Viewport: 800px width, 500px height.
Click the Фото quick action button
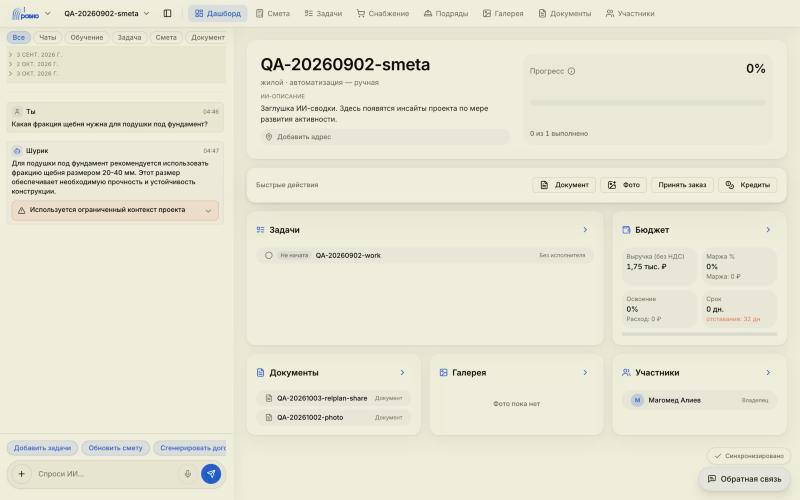pos(623,185)
